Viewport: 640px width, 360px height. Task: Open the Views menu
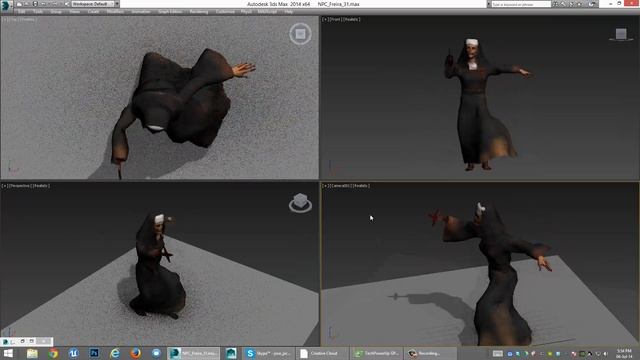[74, 12]
